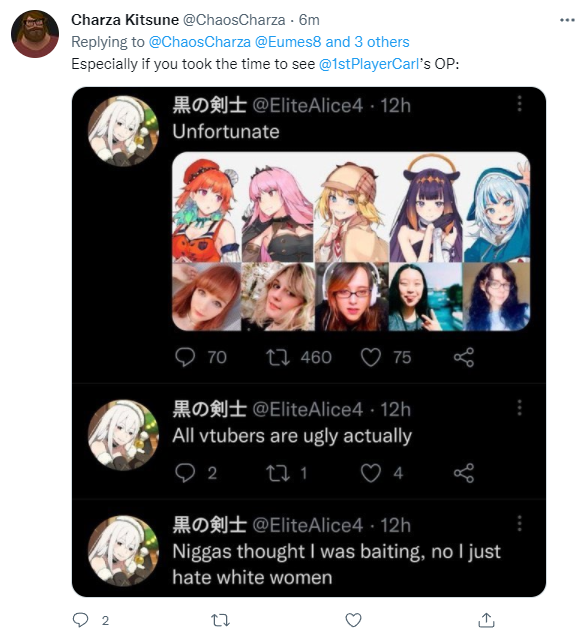Like the outer tweet with heart icon
This screenshot has width=587, height=635.
coord(353,620)
